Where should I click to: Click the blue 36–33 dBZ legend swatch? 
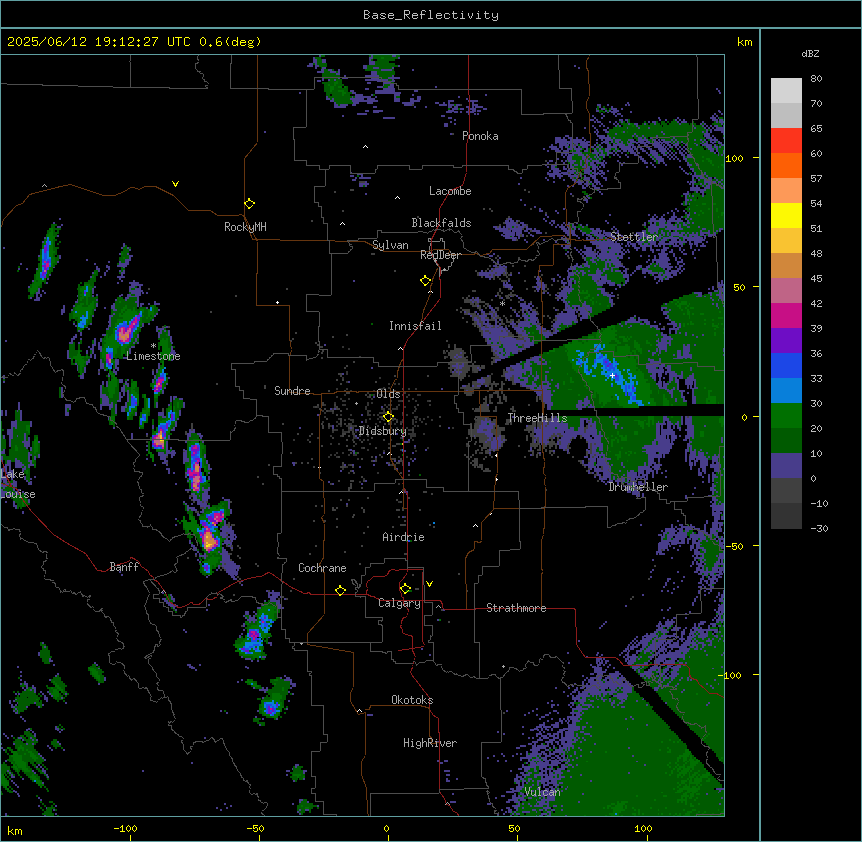tap(786, 365)
